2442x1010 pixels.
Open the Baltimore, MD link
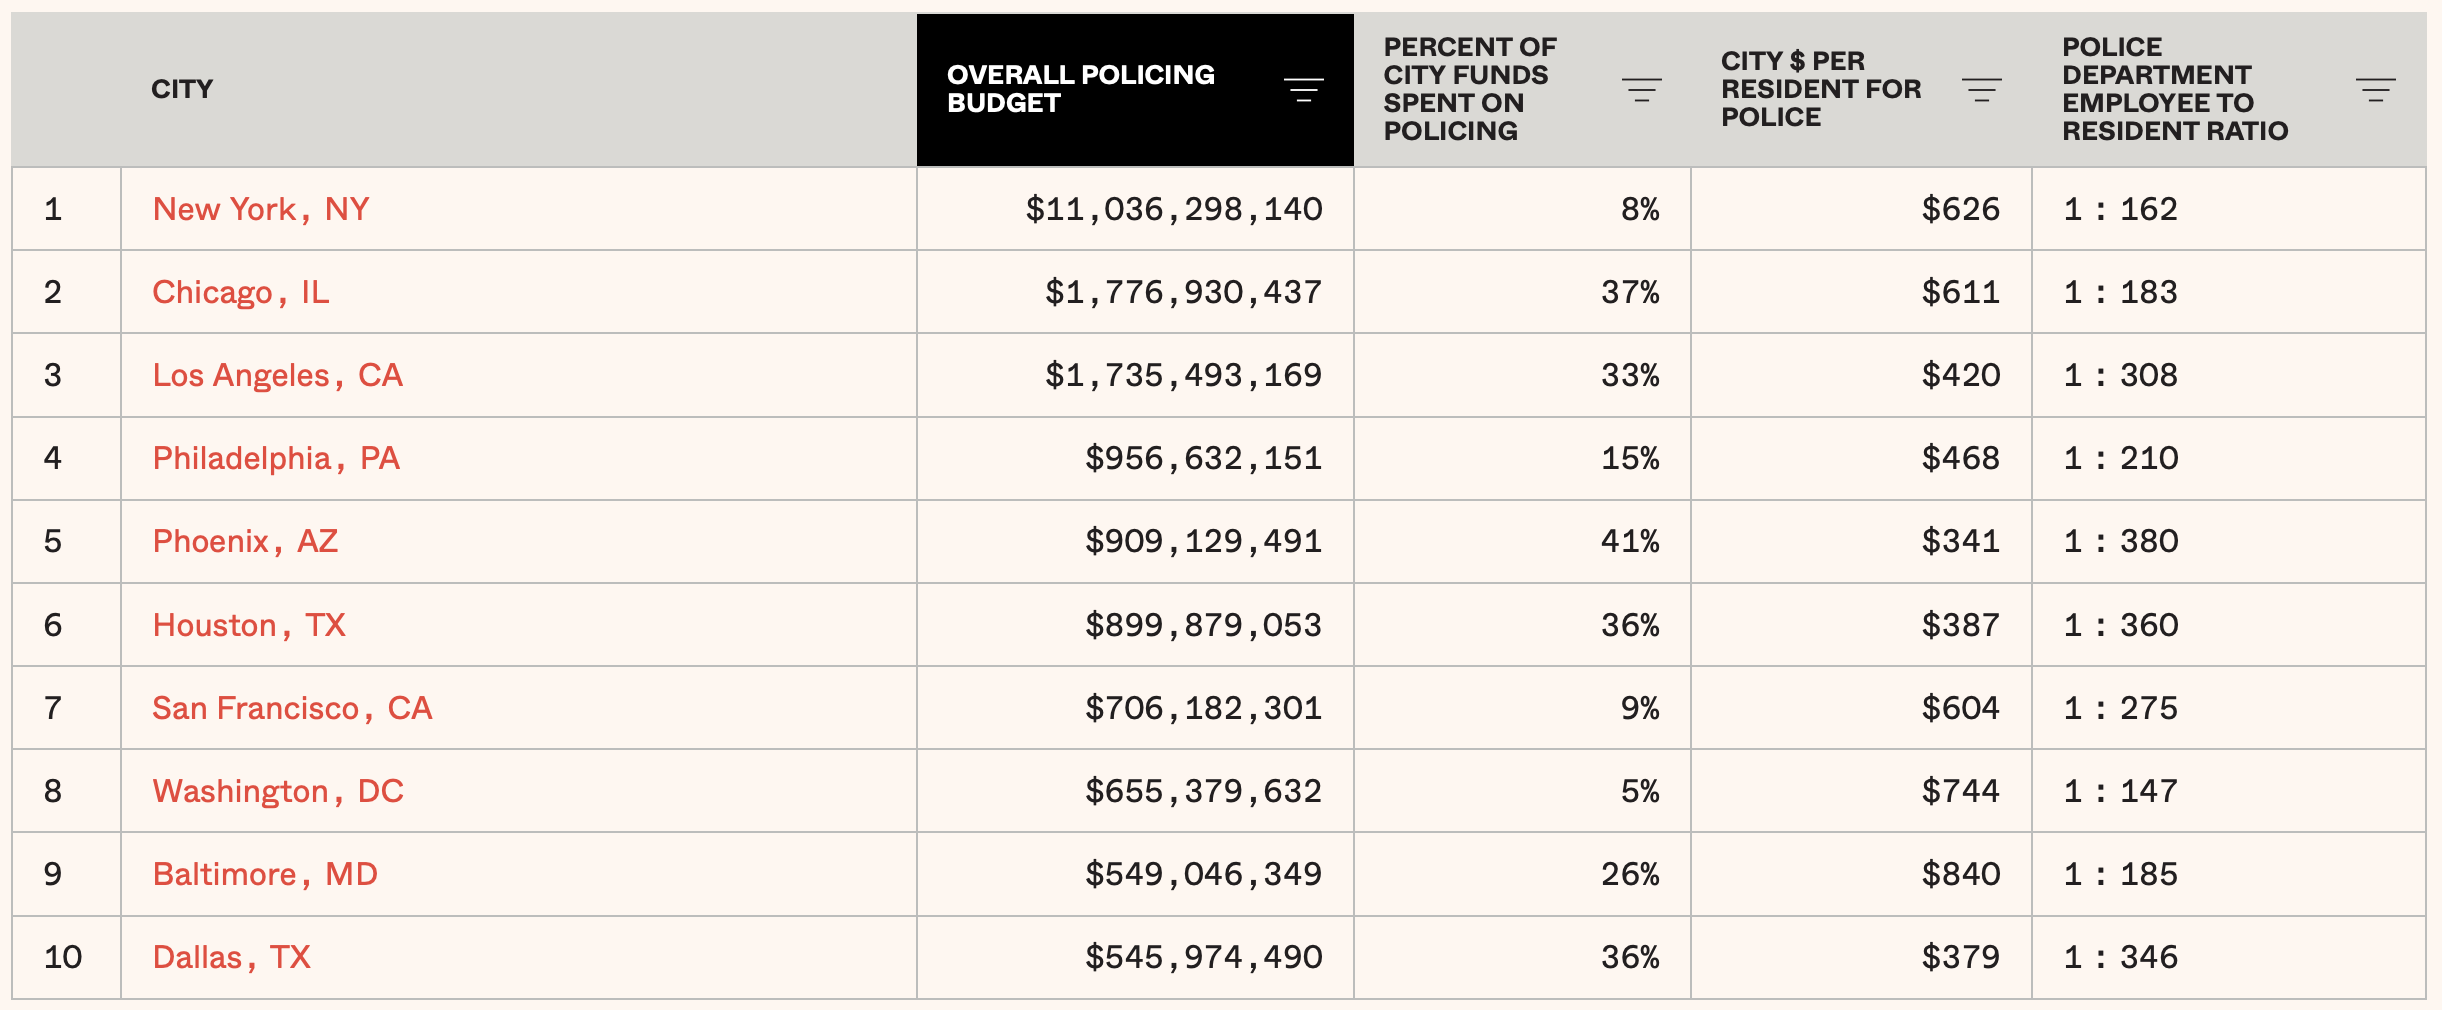pyautogui.click(x=265, y=874)
